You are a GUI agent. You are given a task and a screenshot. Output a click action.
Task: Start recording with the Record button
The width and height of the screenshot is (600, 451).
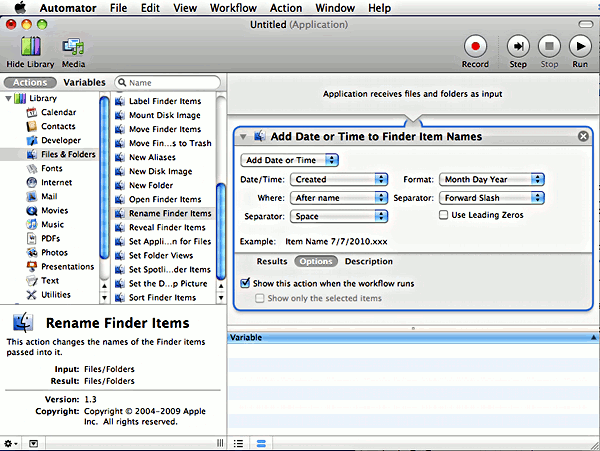[475, 46]
